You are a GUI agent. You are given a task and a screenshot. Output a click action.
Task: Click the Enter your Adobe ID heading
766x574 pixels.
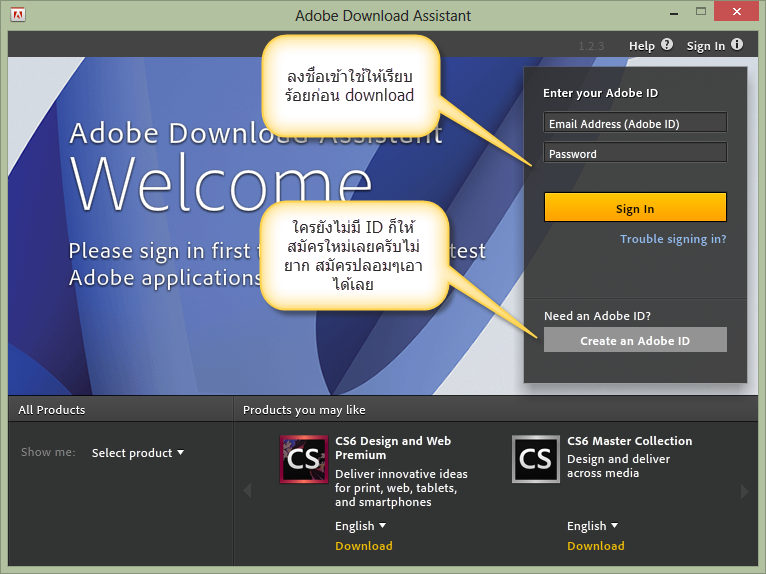pyautogui.click(x=600, y=93)
